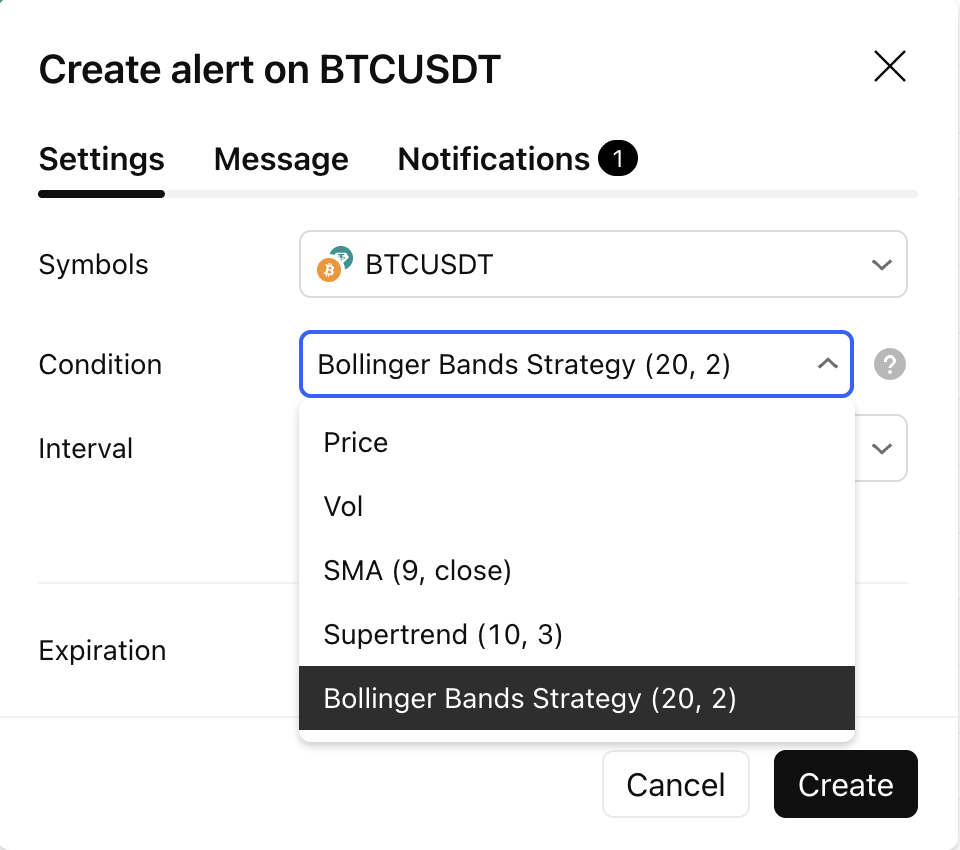Select Price from the condition list
The image size is (960, 850).
point(356,442)
